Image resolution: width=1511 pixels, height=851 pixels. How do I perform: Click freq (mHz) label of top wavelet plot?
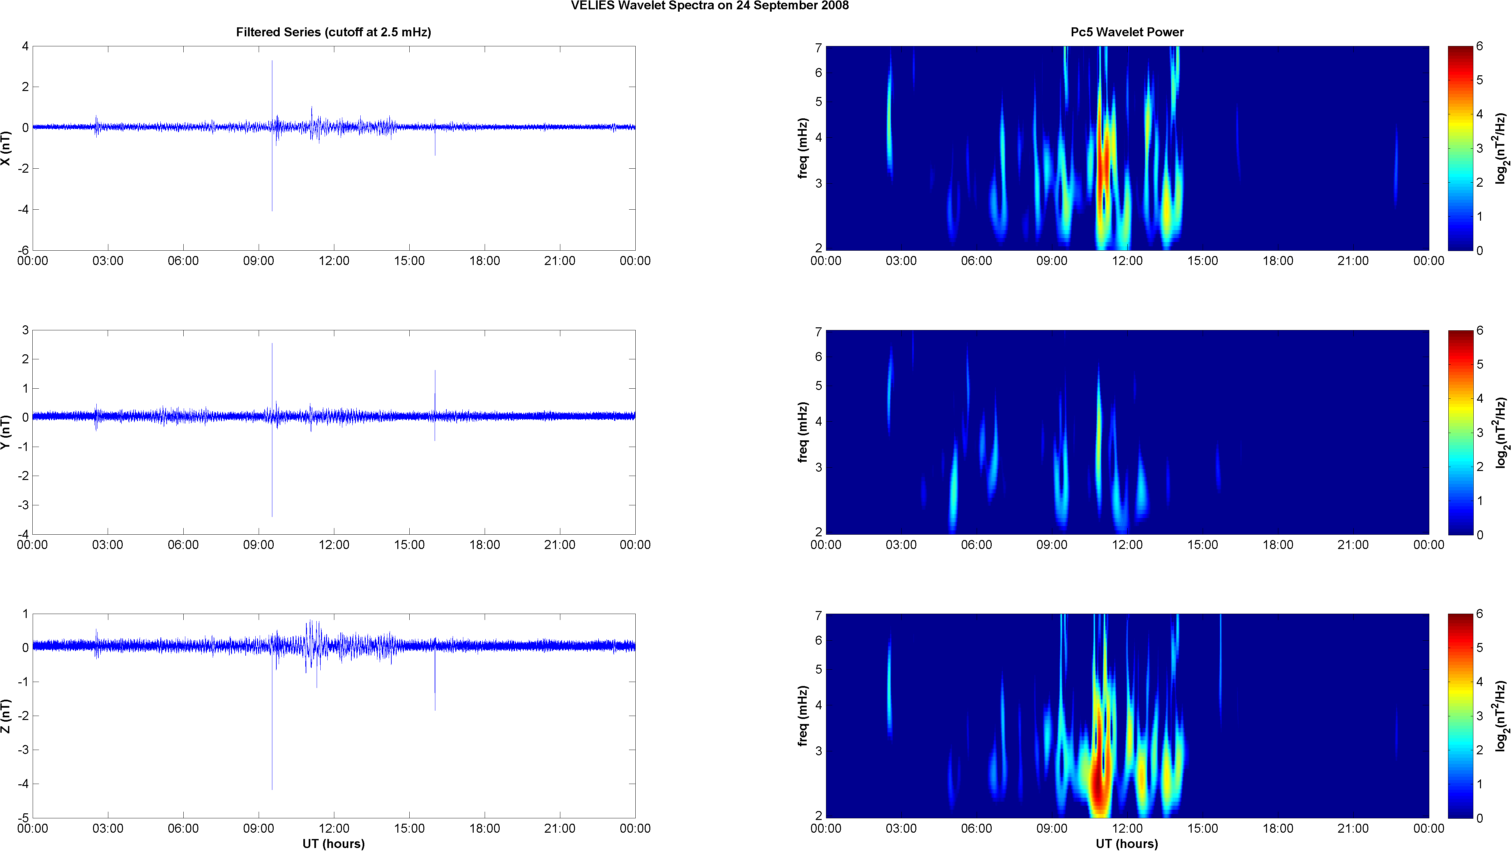tap(803, 148)
